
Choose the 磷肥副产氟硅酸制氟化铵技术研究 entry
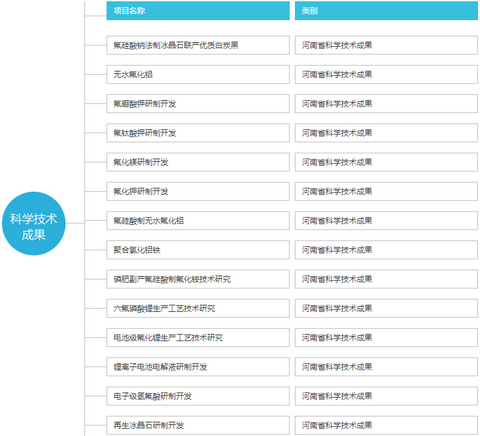[198, 279]
